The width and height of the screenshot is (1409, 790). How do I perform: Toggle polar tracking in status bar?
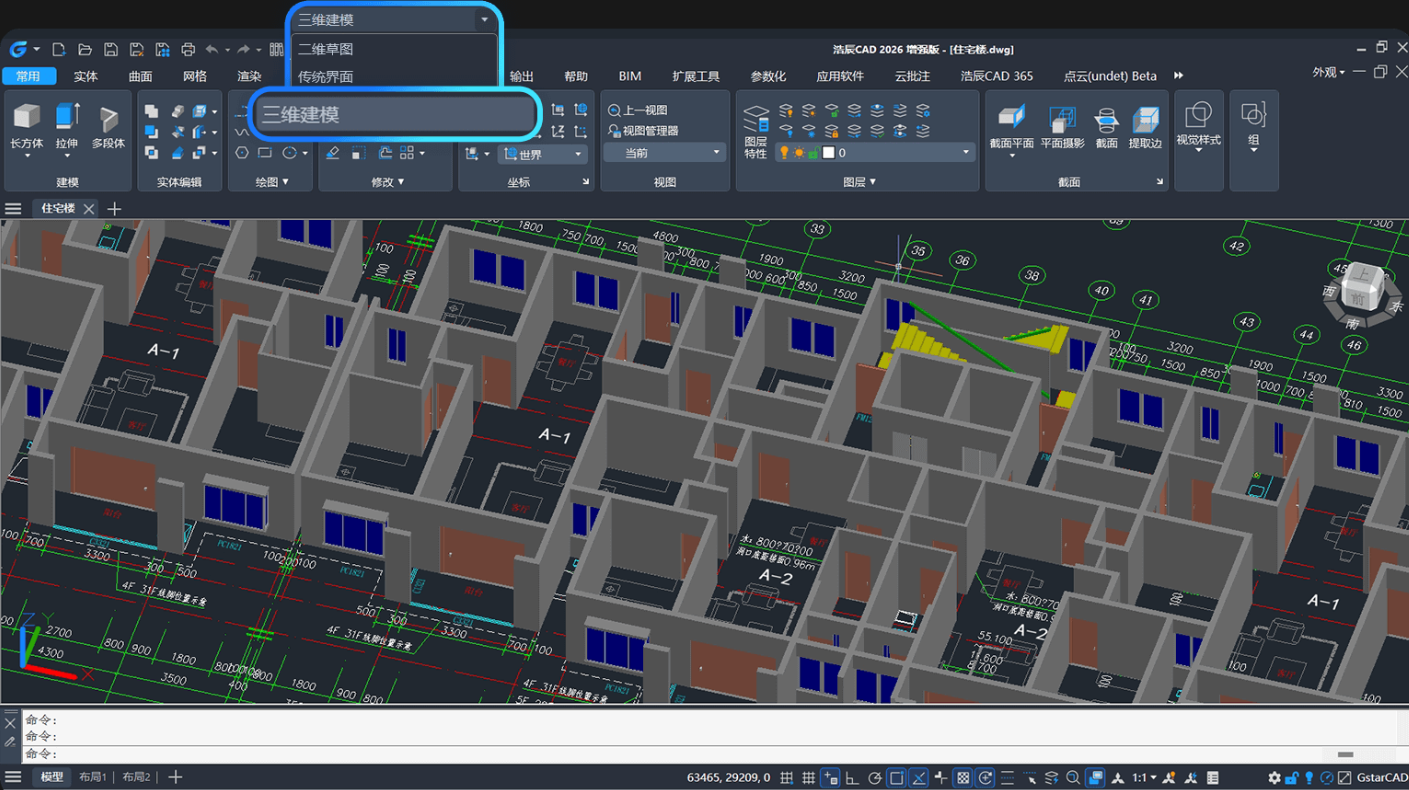[874, 778]
